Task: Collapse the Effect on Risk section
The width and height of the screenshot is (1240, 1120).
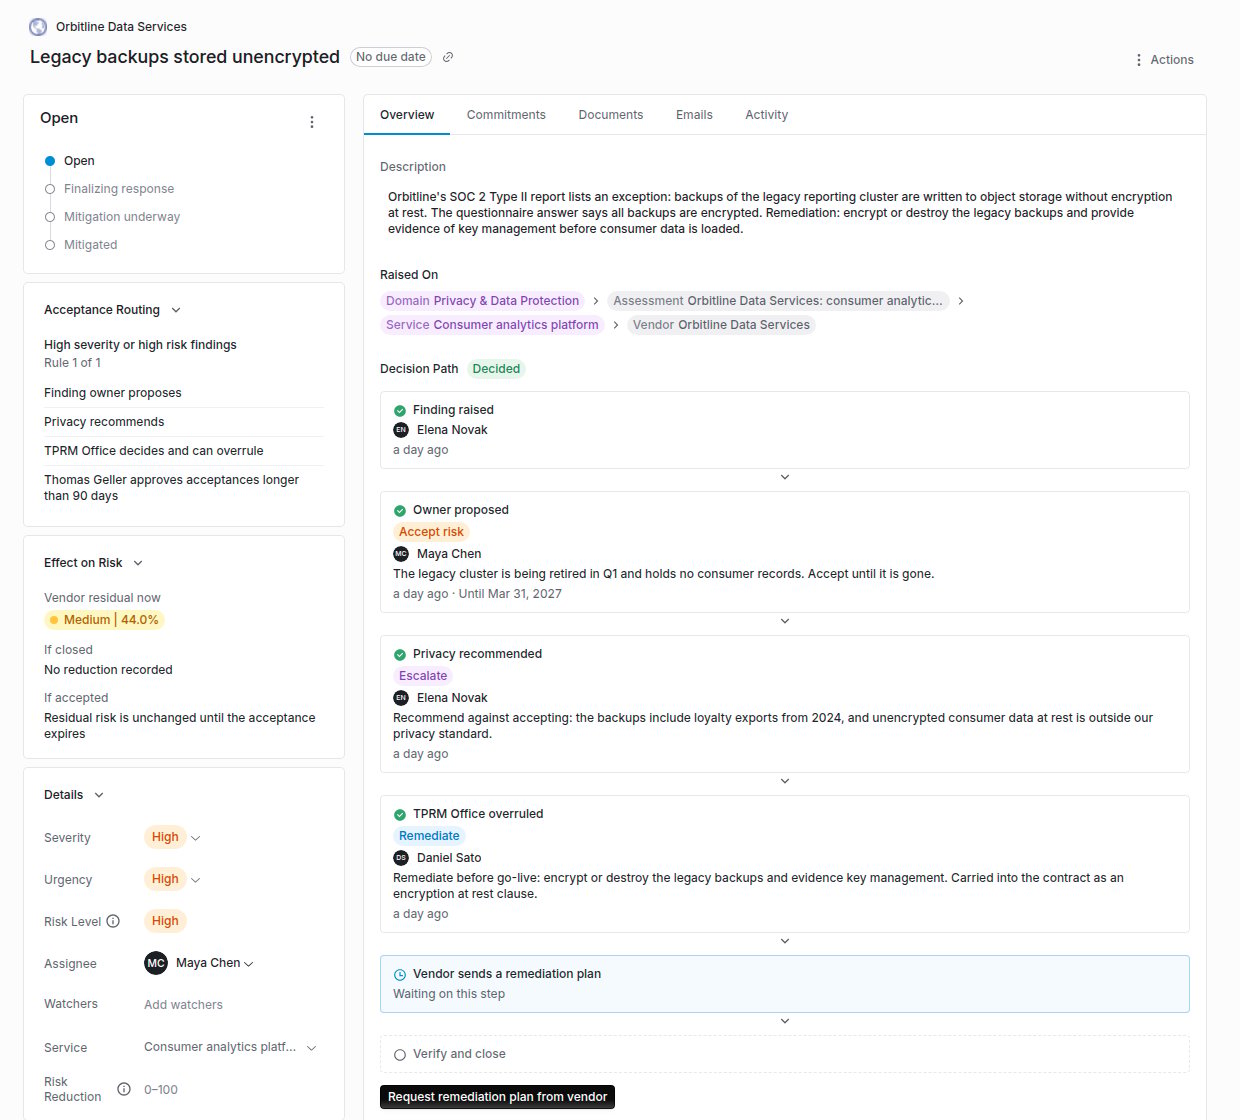Action: pos(138,563)
